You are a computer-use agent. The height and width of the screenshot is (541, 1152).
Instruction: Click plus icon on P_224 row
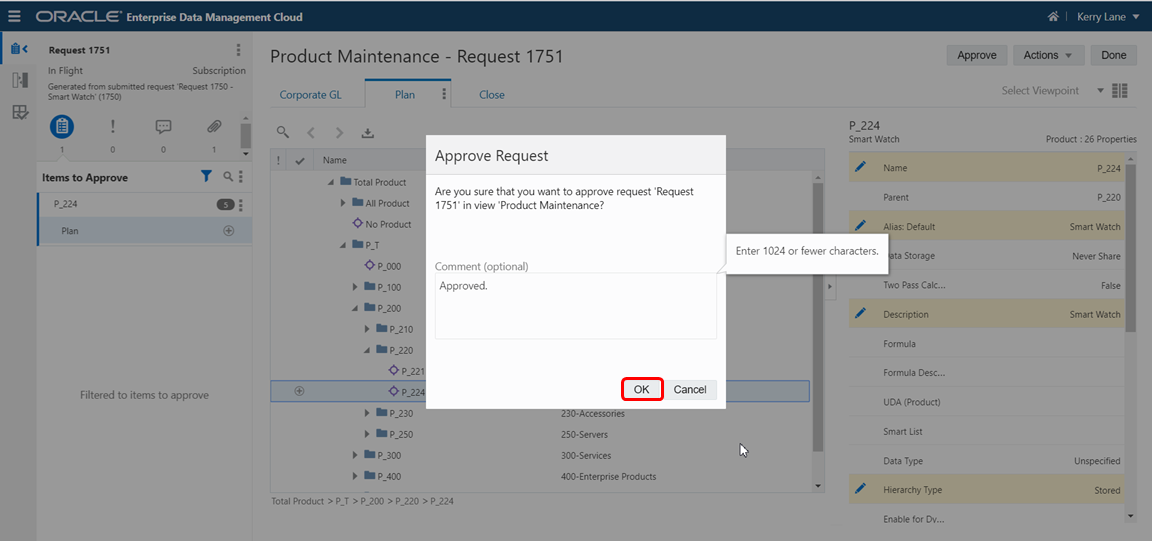[299, 391]
